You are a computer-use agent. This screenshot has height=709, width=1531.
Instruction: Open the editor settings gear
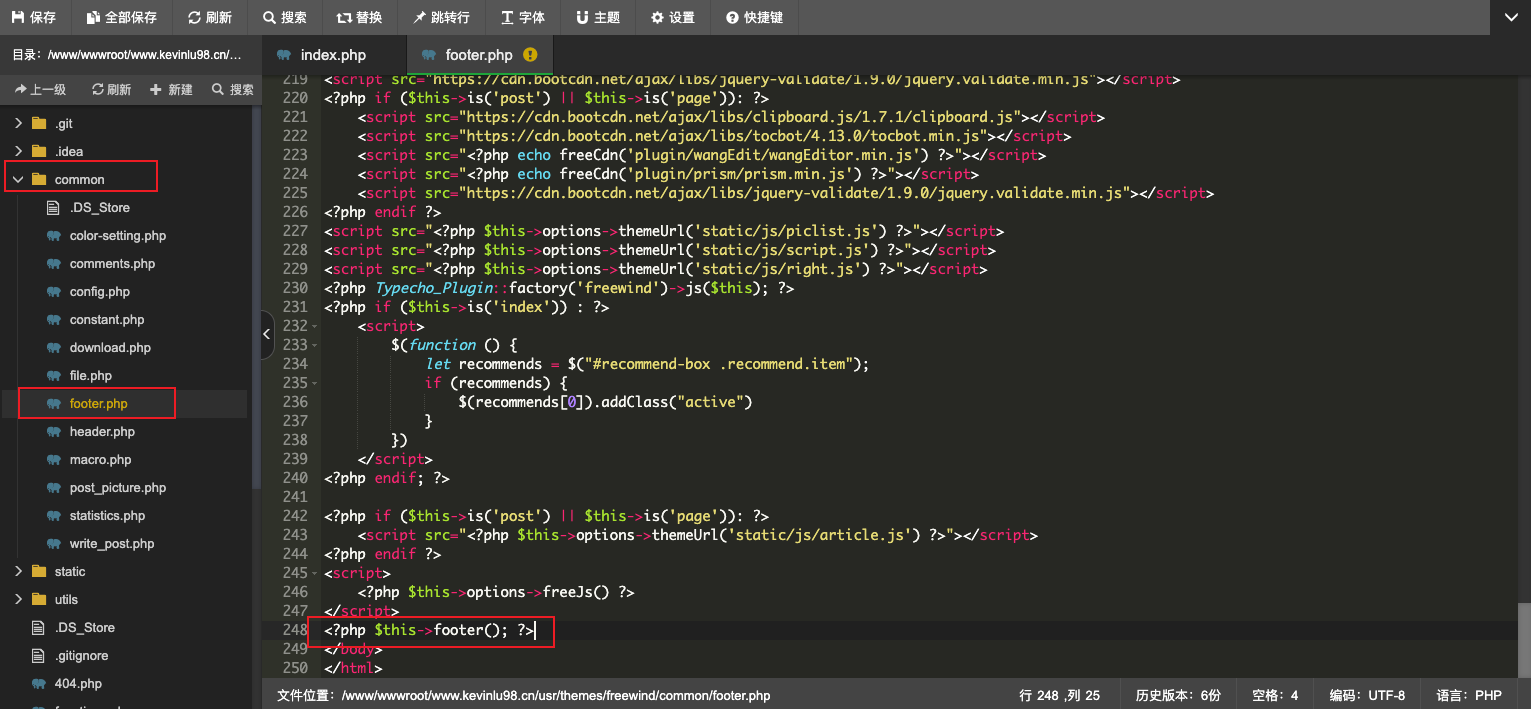pyautogui.click(x=657, y=18)
